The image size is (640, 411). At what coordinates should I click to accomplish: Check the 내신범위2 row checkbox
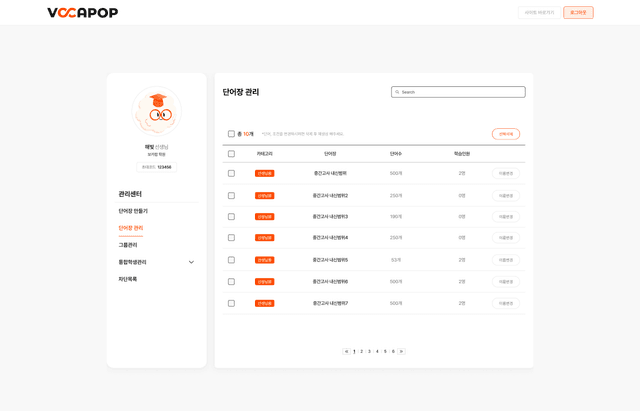(231, 196)
